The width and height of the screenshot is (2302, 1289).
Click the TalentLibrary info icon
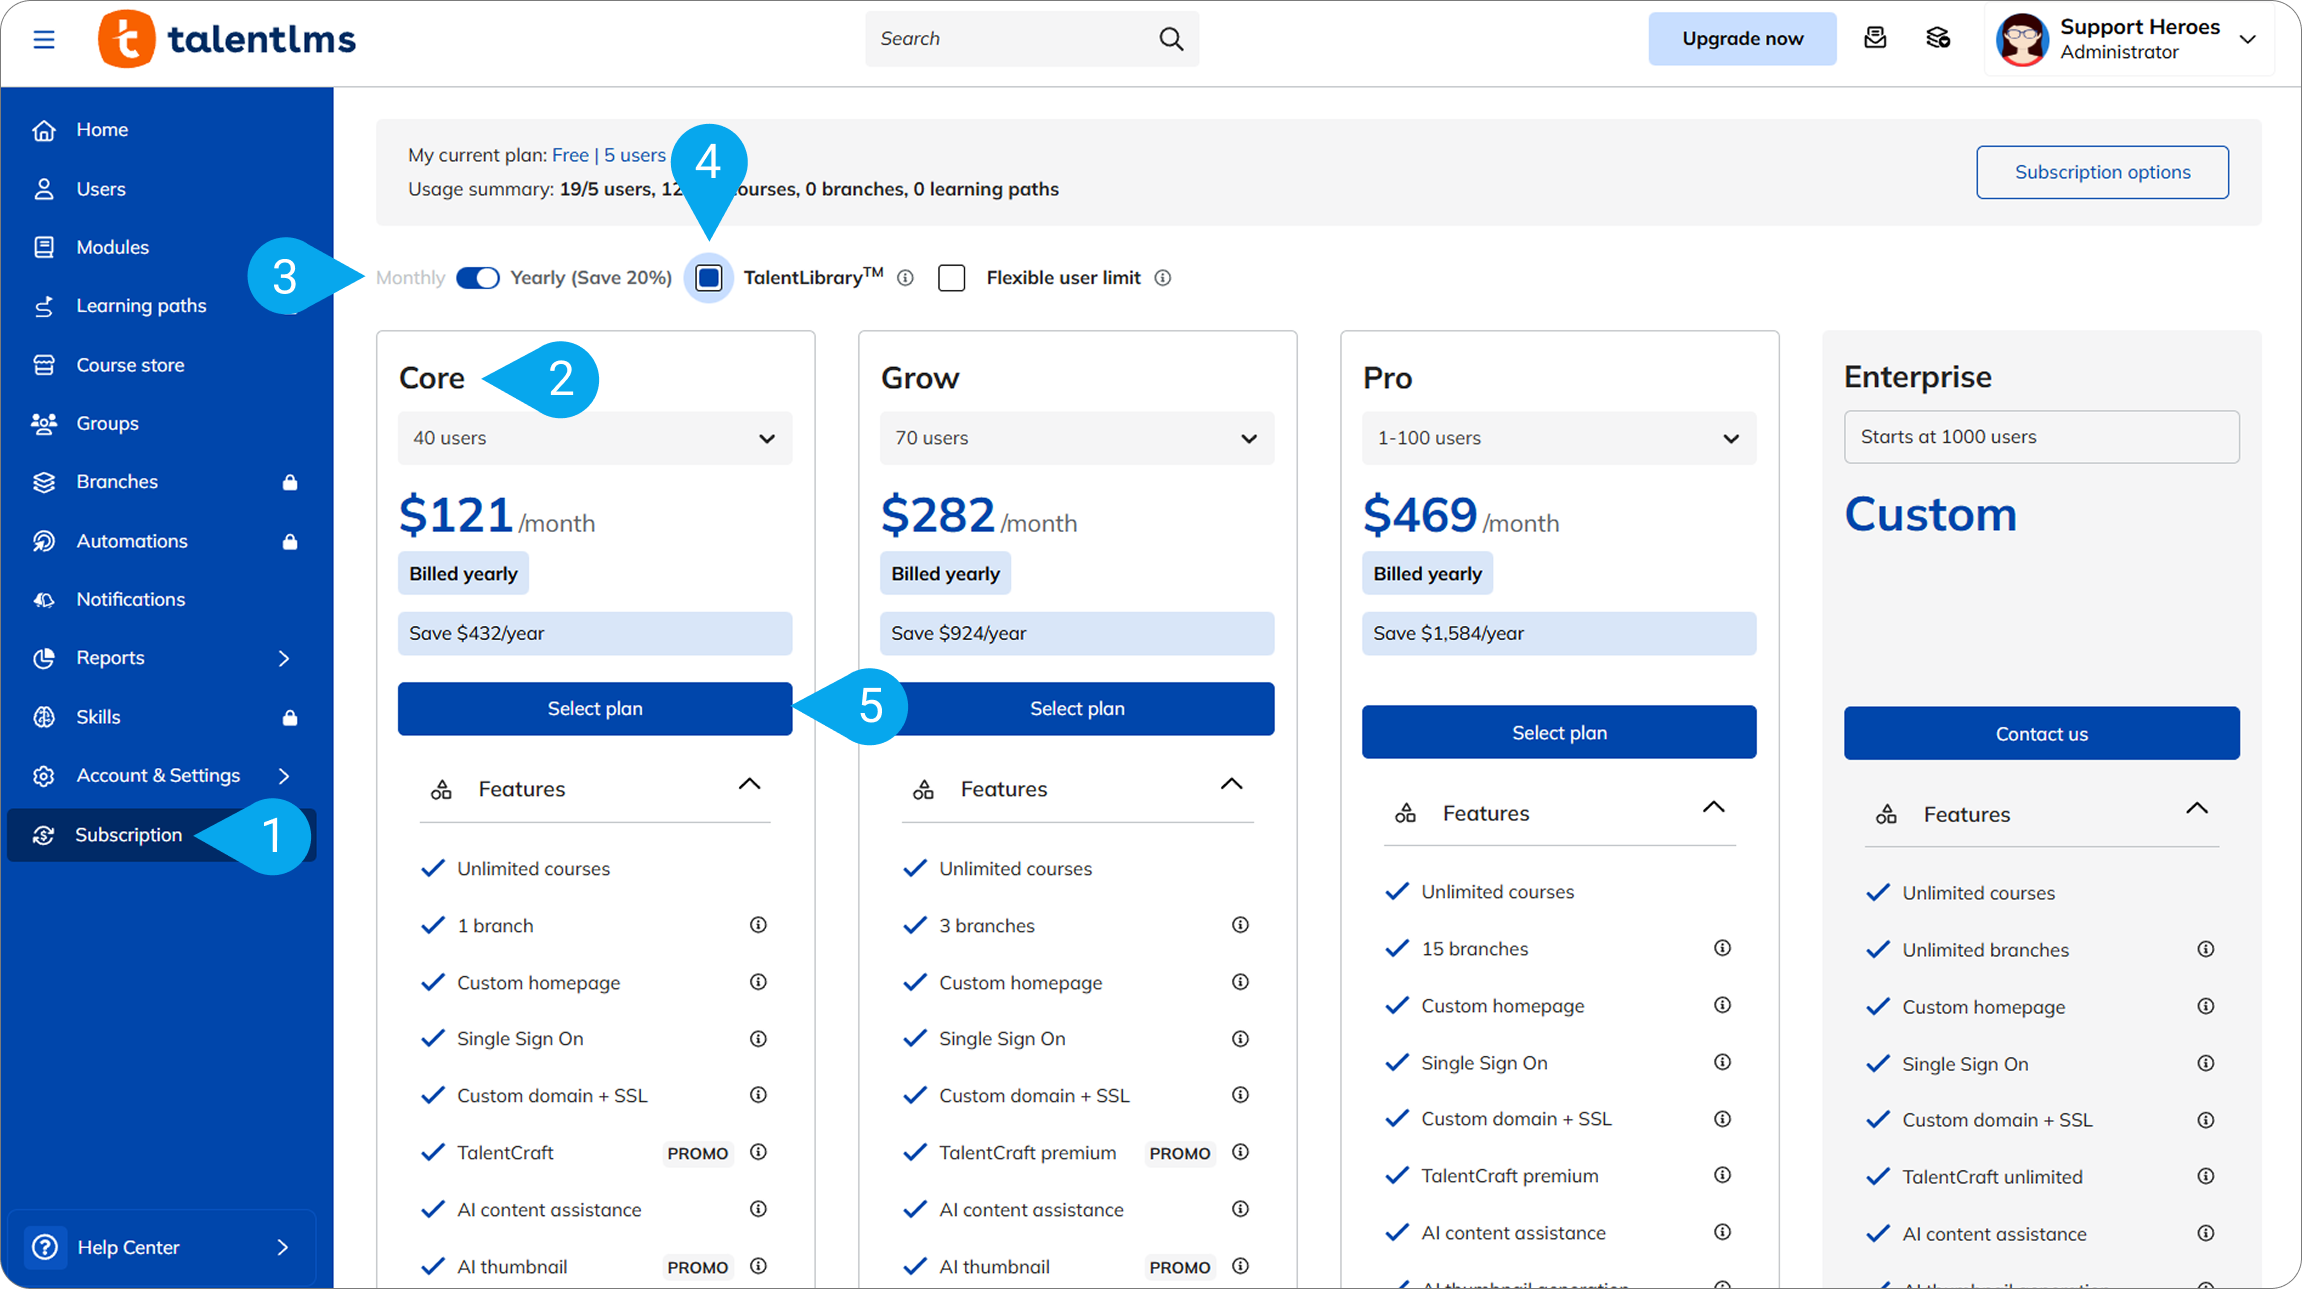[905, 278]
